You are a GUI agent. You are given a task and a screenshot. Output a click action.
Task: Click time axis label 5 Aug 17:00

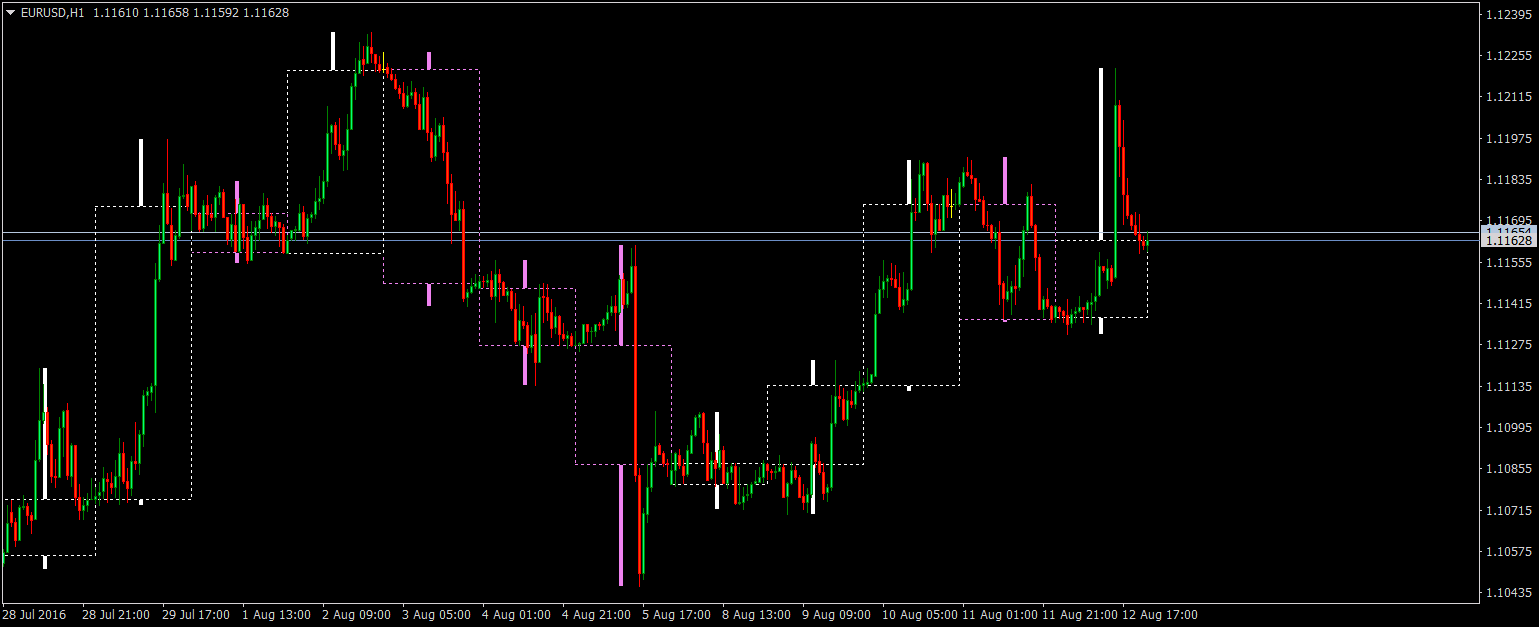(x=676, y=615)
